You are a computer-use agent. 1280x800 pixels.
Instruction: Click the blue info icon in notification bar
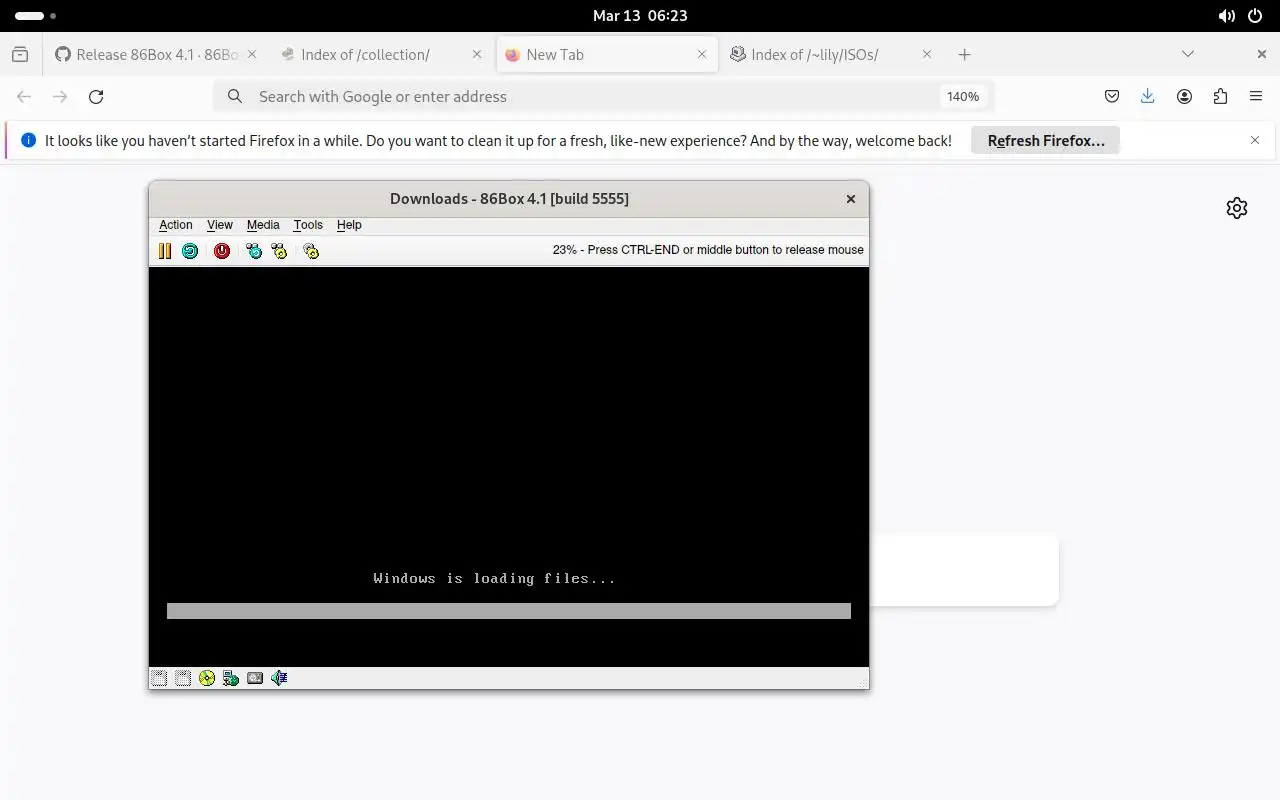click(x=28, y=141)
